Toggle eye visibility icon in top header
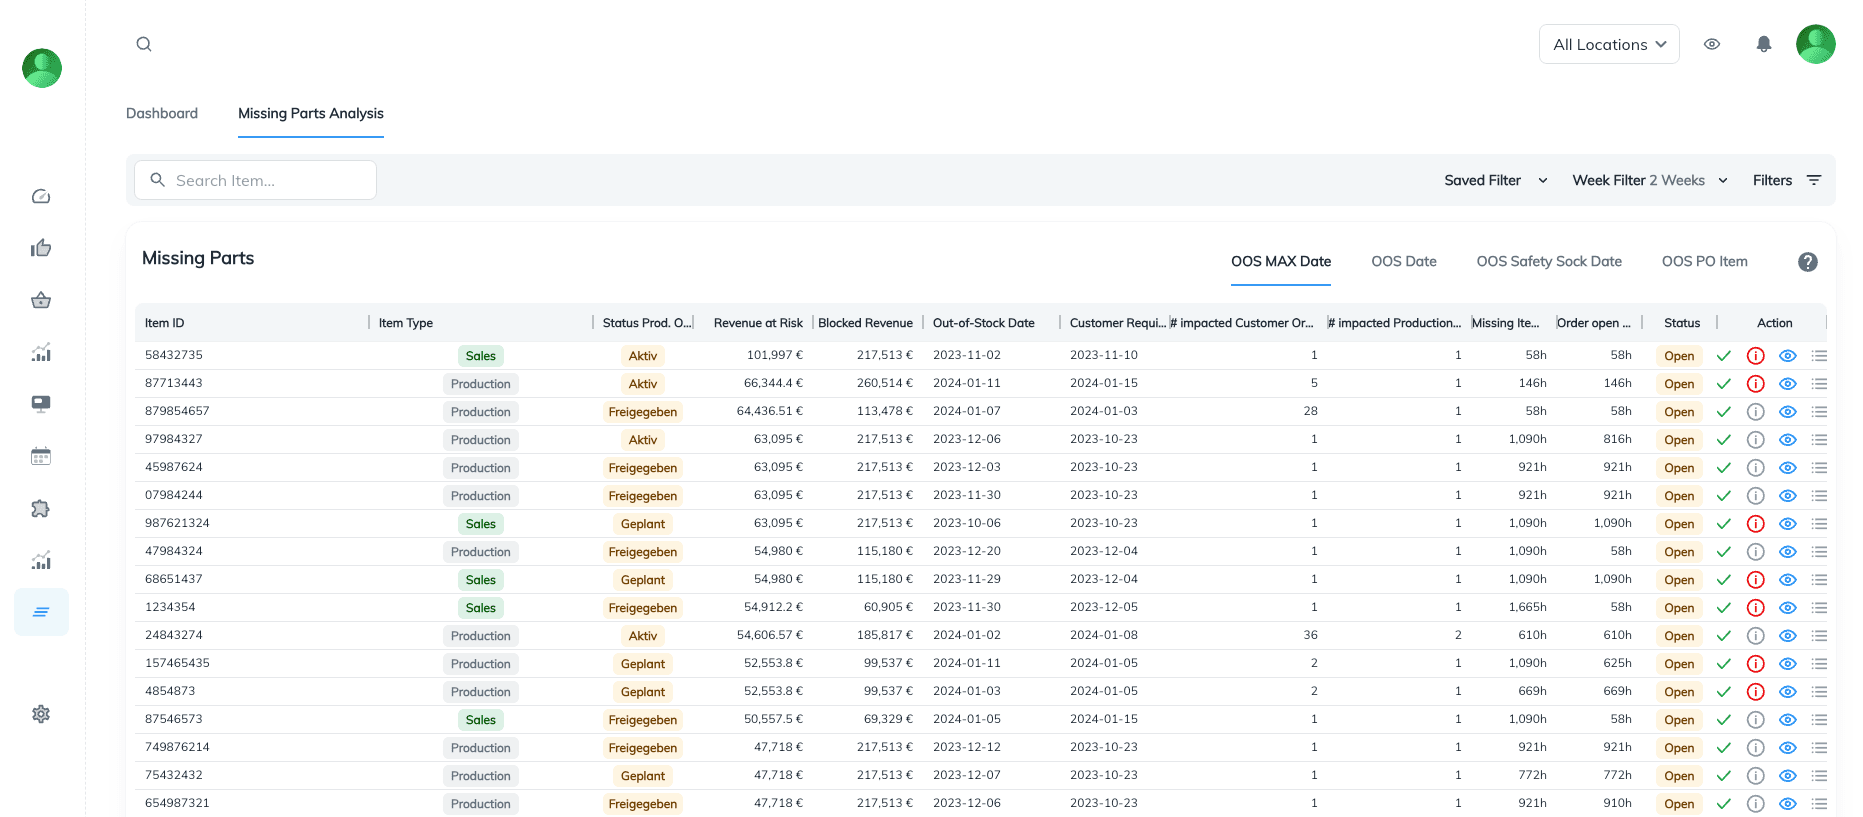Image resolution: width=1863 pixels, height=817 pixels. pyautogui.click(x=1712, y=44)
